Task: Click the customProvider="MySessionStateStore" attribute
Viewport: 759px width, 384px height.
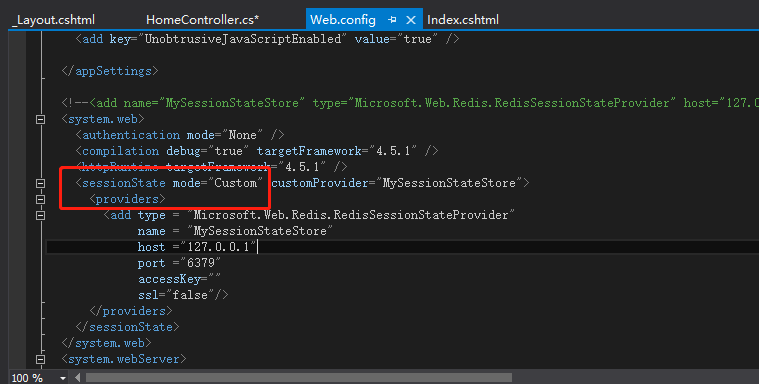Action: 397,183
